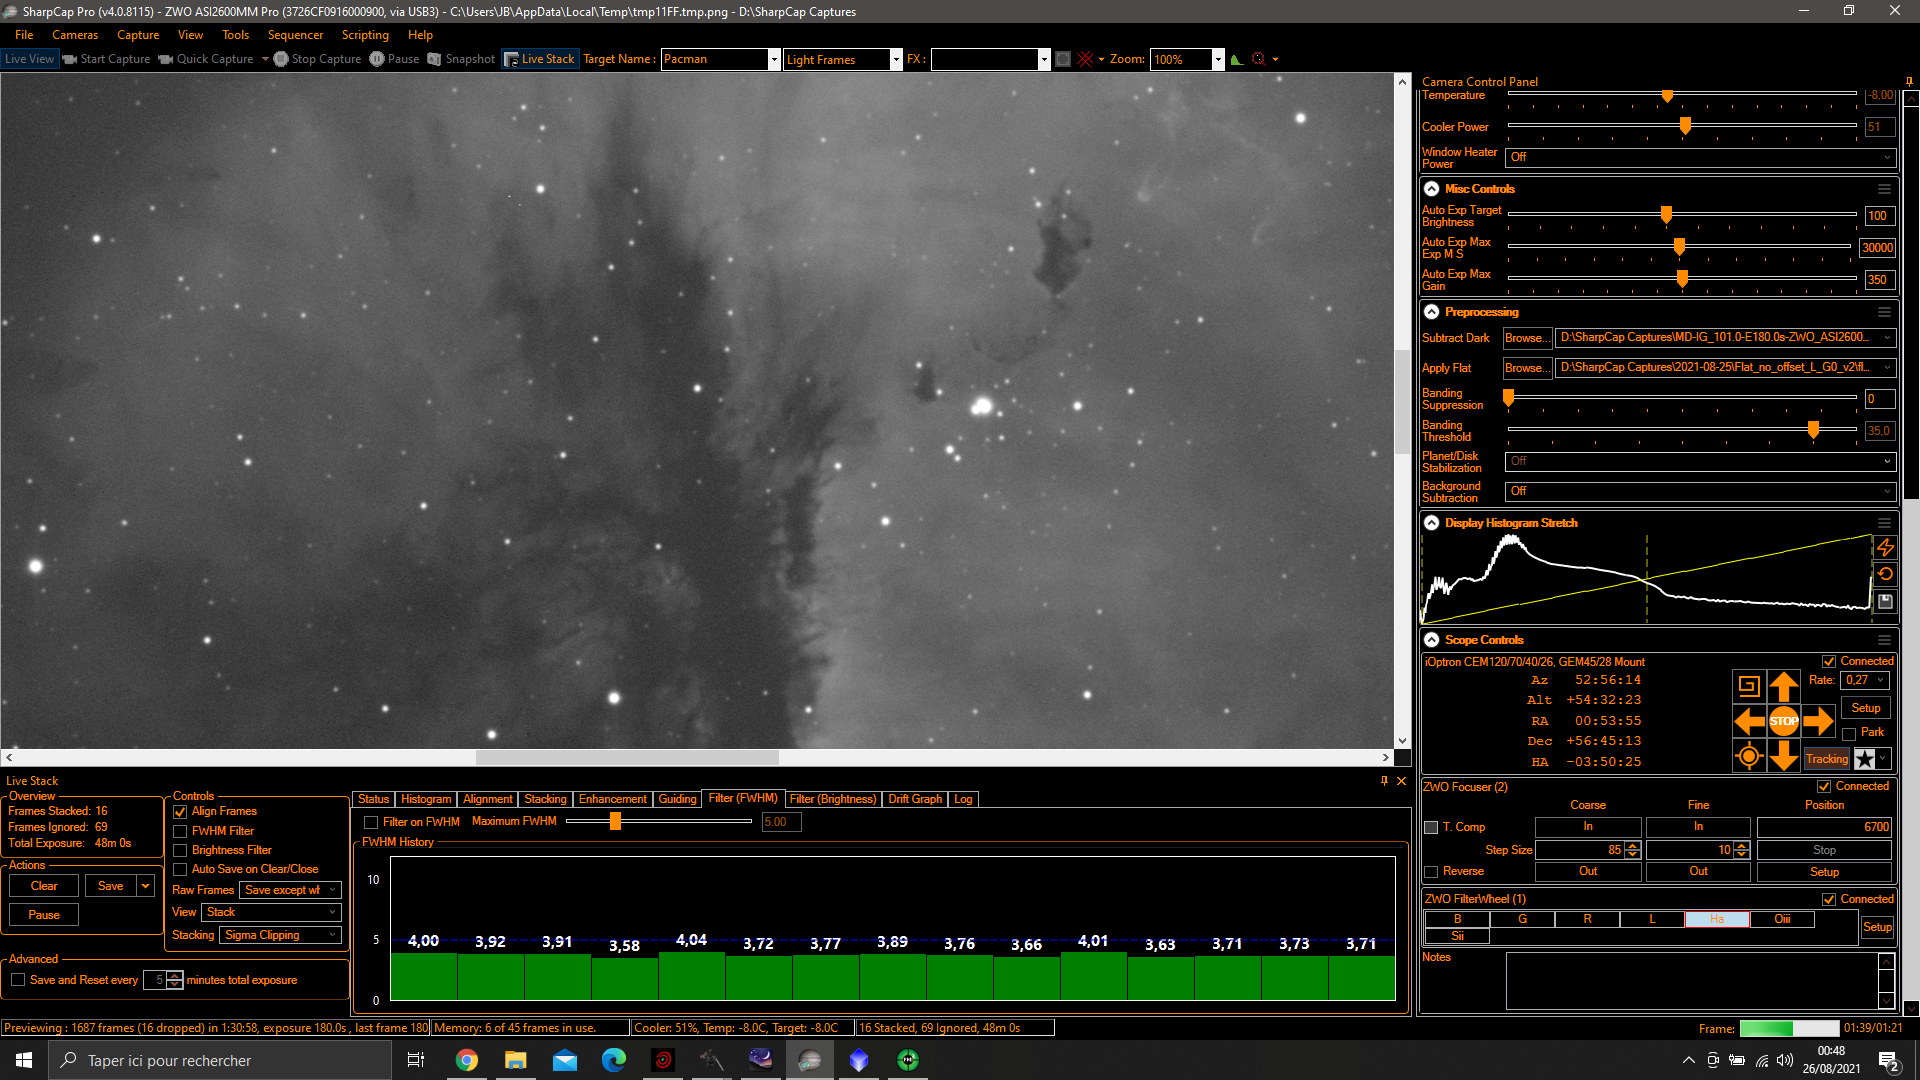1920x1080 pixels.
Task: Click the Banding Threshold slider handle
Action: (x=1812, y=429)
